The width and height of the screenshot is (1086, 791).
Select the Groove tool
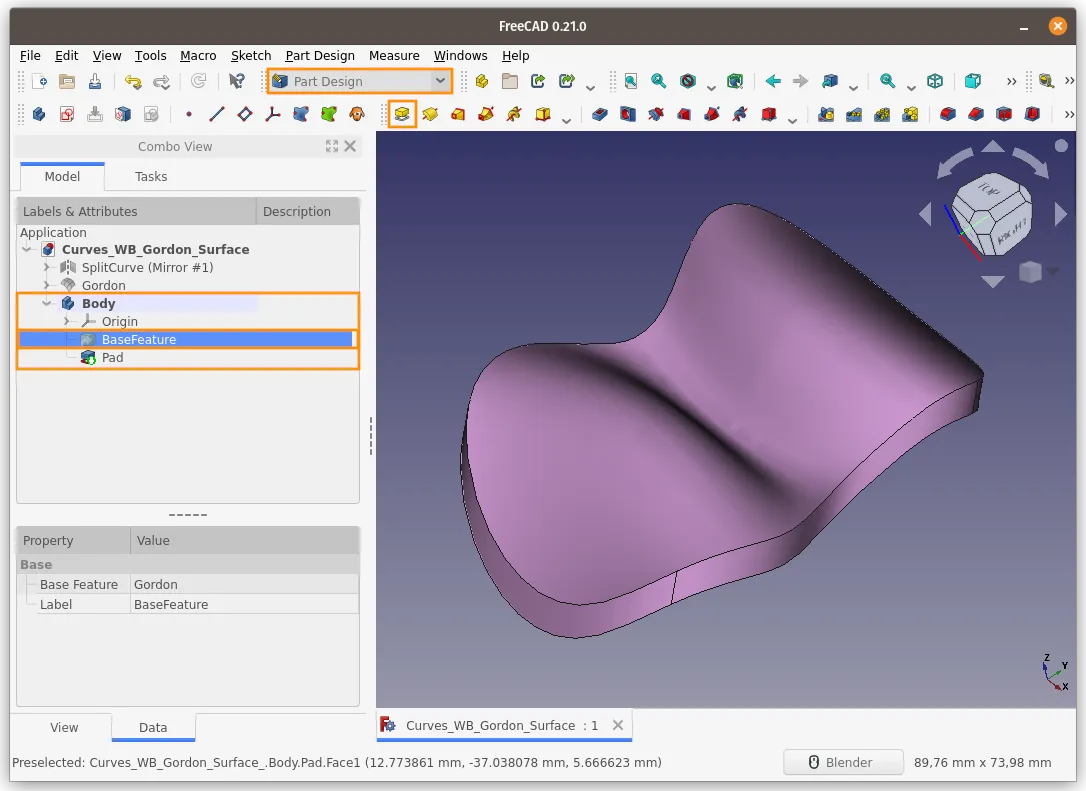pos(656,114)
